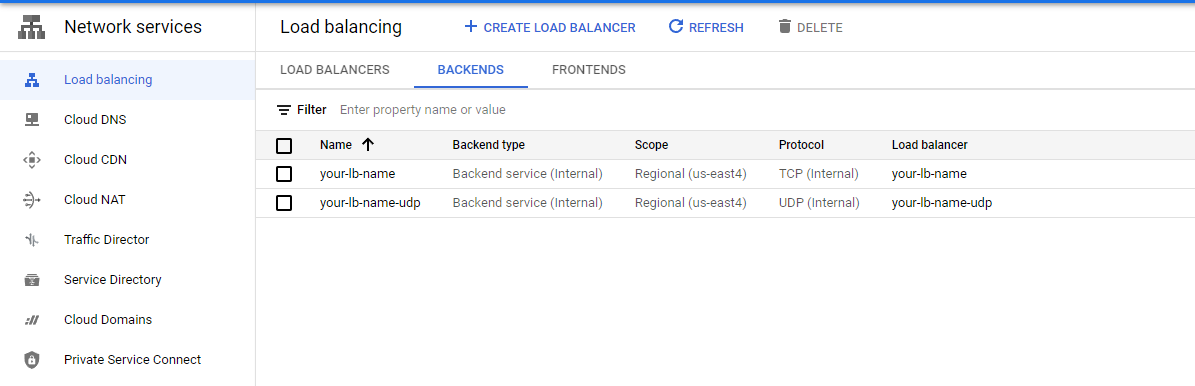This screenshot has height=386, width=1195.
Task: Check the box for your-lb-name-udp row
Action: click(284, 203)
